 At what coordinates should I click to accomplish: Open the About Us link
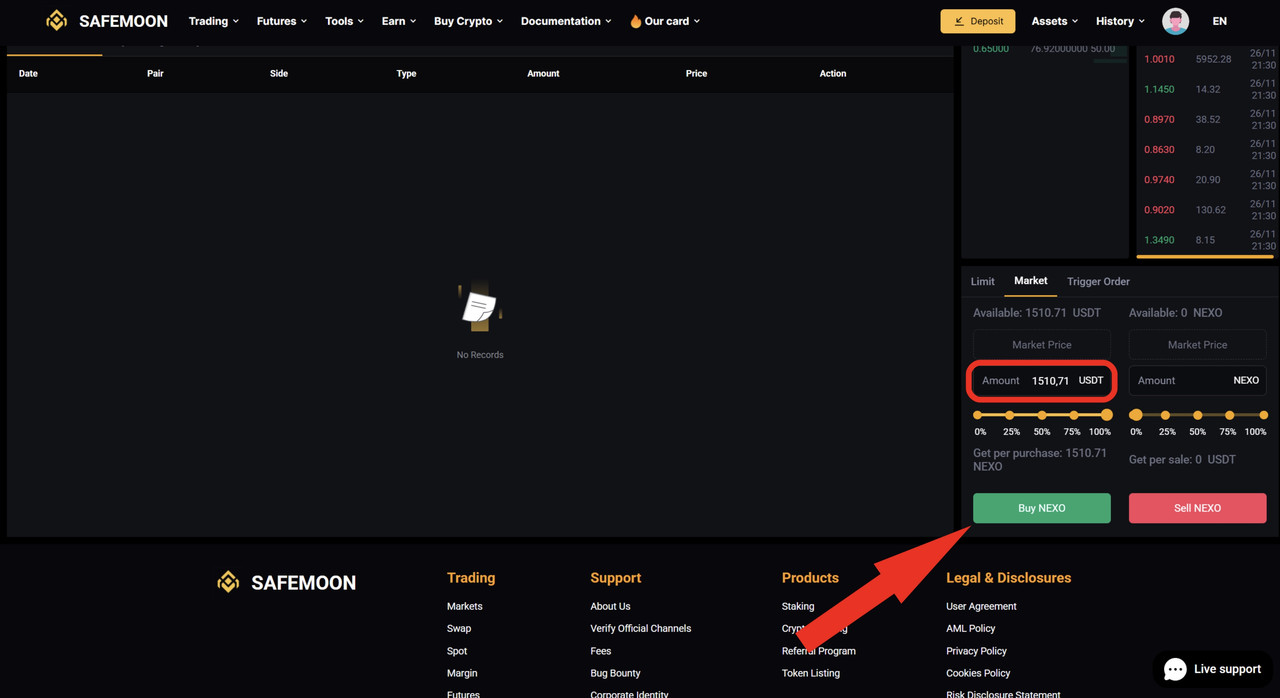pyautogui.click(x=610, y=607)
